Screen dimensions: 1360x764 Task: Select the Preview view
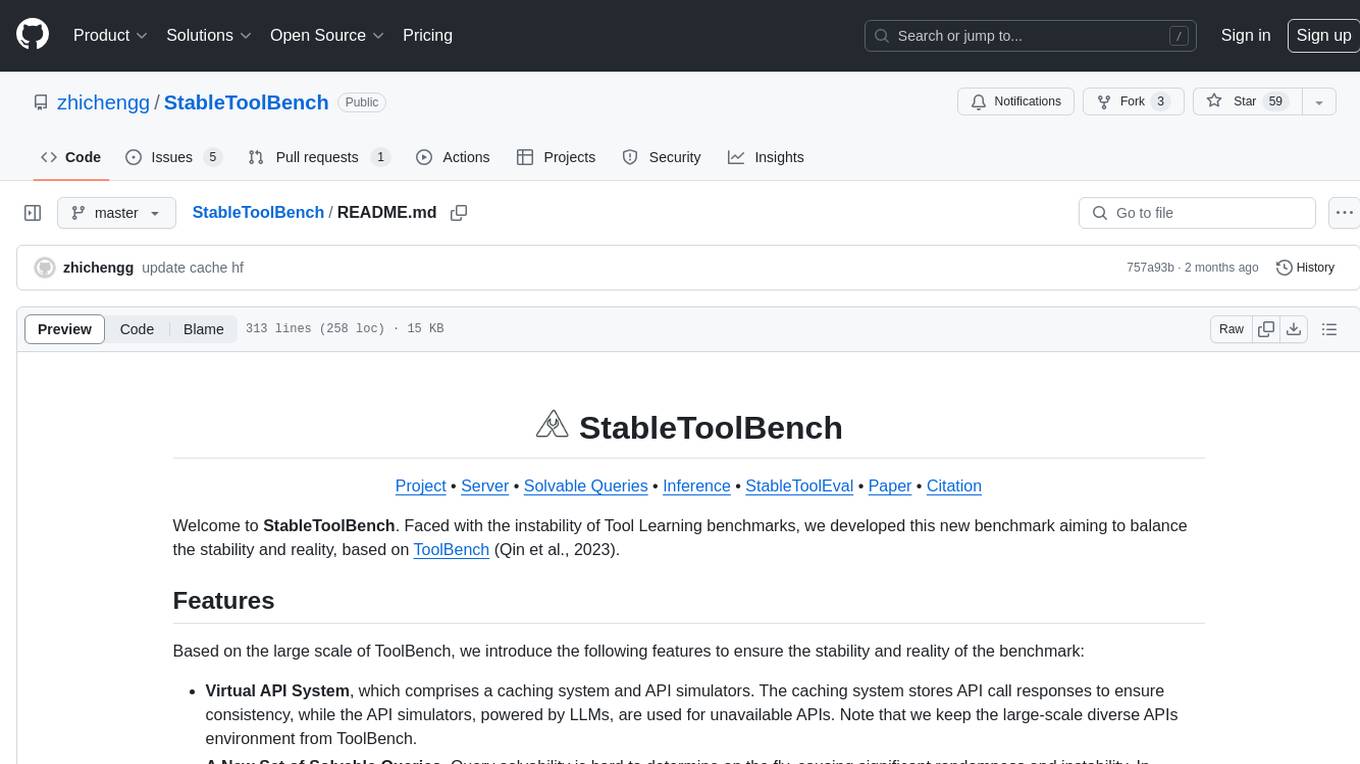65,329
